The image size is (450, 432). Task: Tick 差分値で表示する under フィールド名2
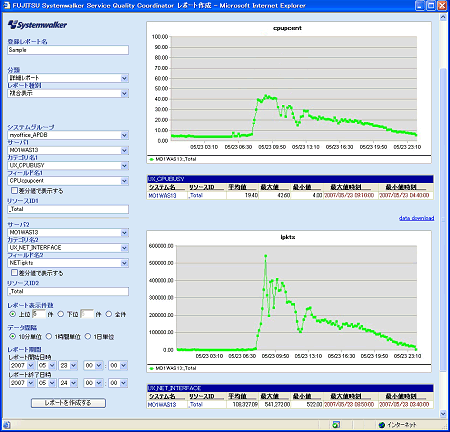point(14,273)
